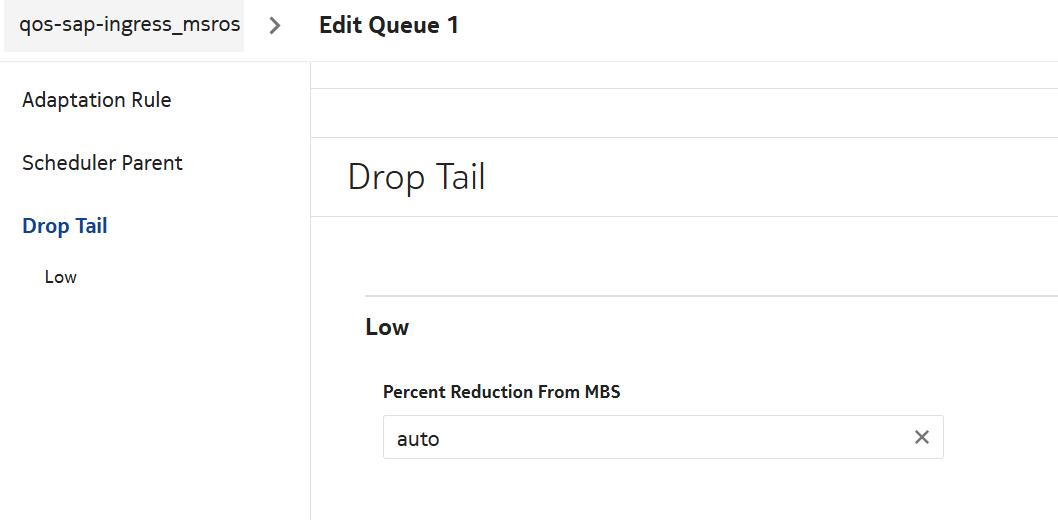Clear the Percent Reduction From MBS value
Screen dimensions: 1058x520
[922, 438]
